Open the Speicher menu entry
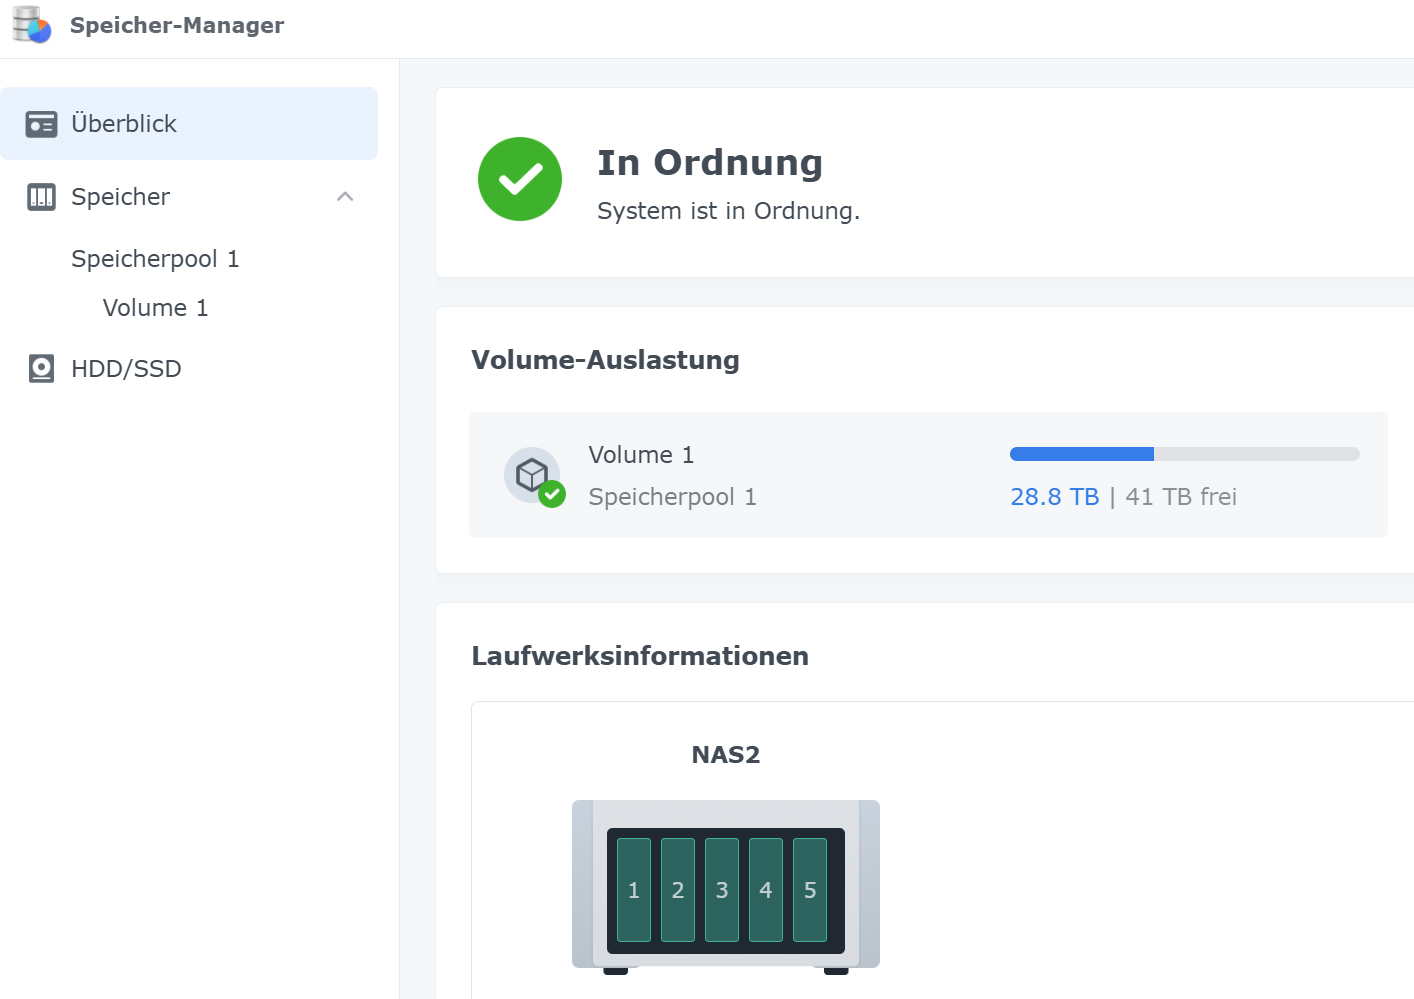This screenshot has width=1414, height=999. pos(189,197)
